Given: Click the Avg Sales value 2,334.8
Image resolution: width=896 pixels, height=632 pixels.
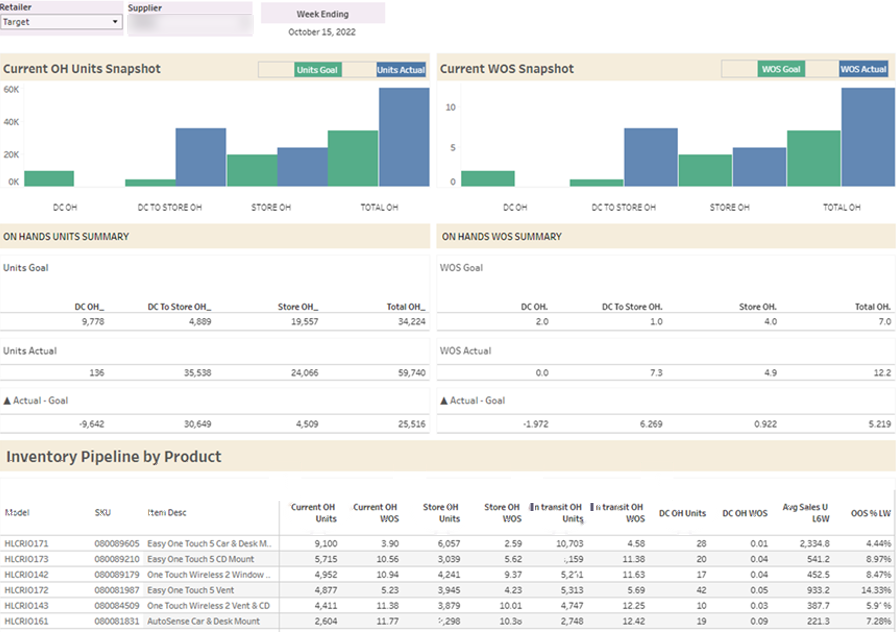Looking at the screenshot, I should coord(814,543).
